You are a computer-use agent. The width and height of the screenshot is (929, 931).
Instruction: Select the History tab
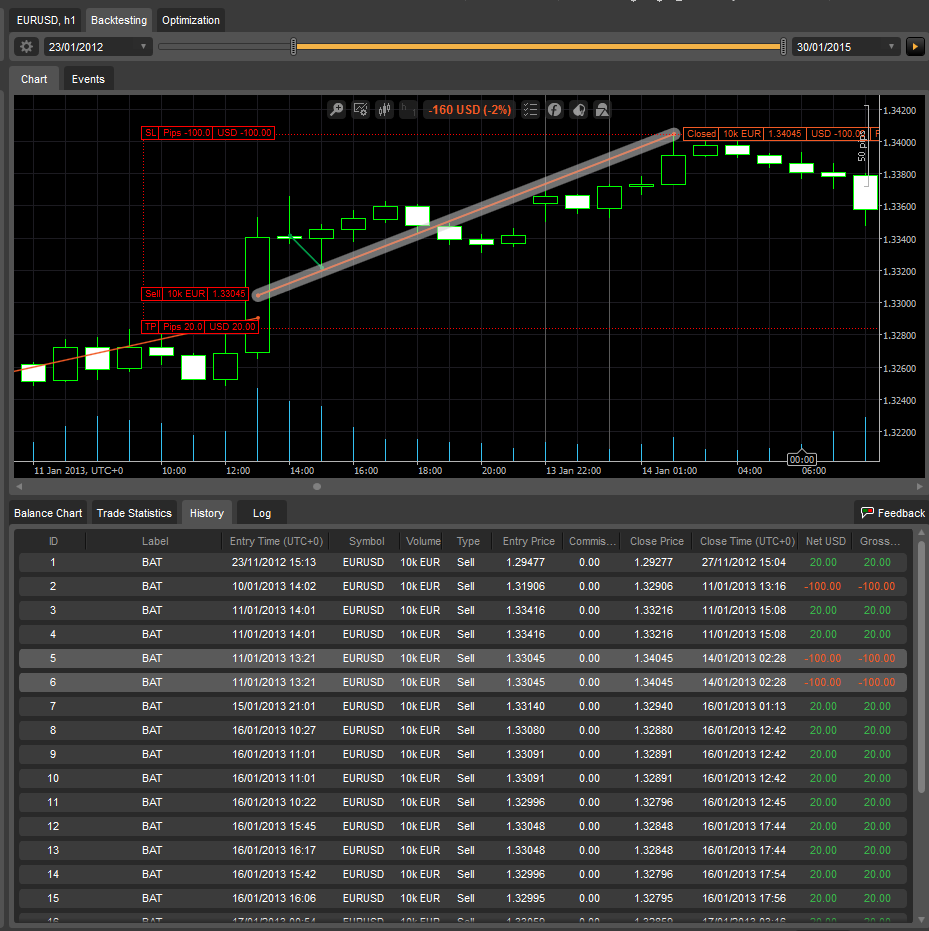[x=207, y=513]
